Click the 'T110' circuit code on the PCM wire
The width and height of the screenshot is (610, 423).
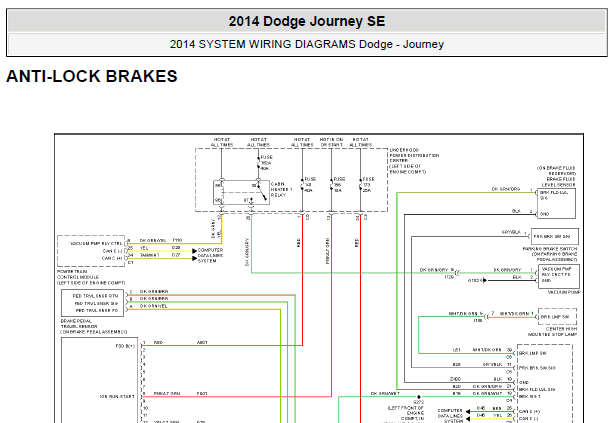point(177,240)
